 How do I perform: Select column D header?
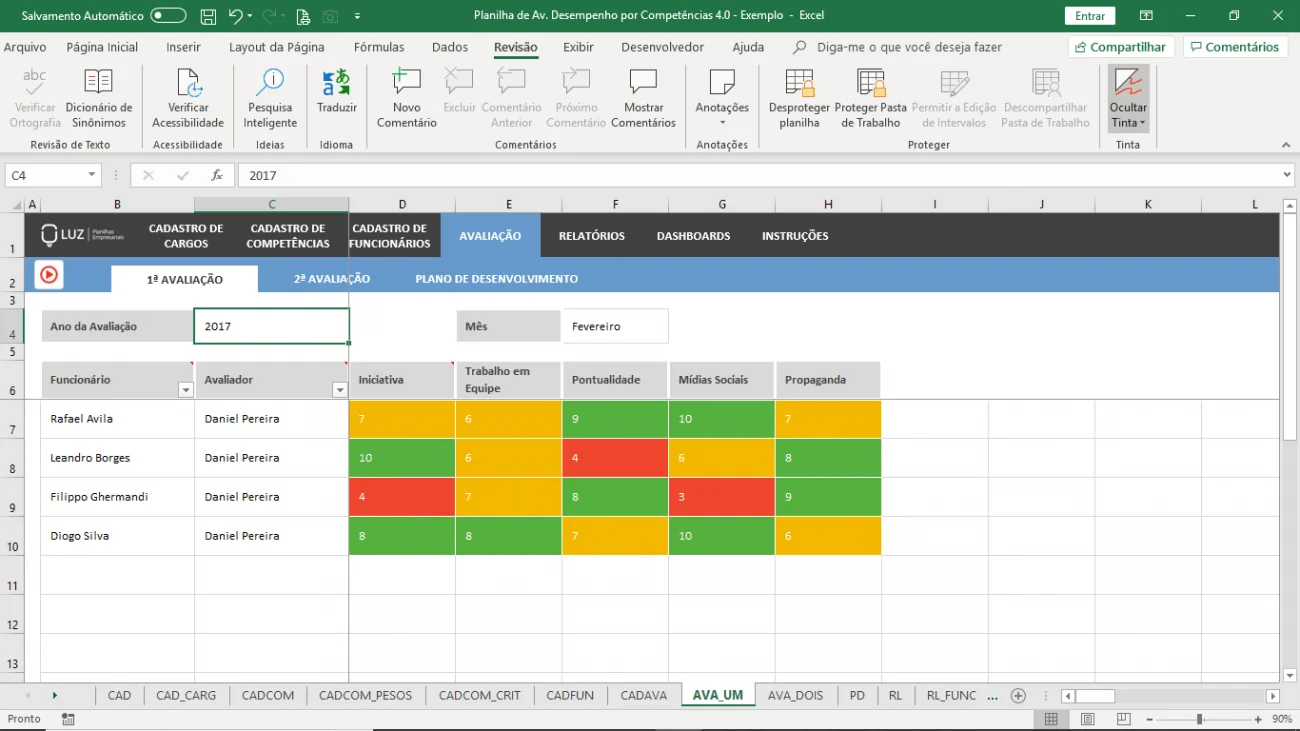click(x=402, y=205)
